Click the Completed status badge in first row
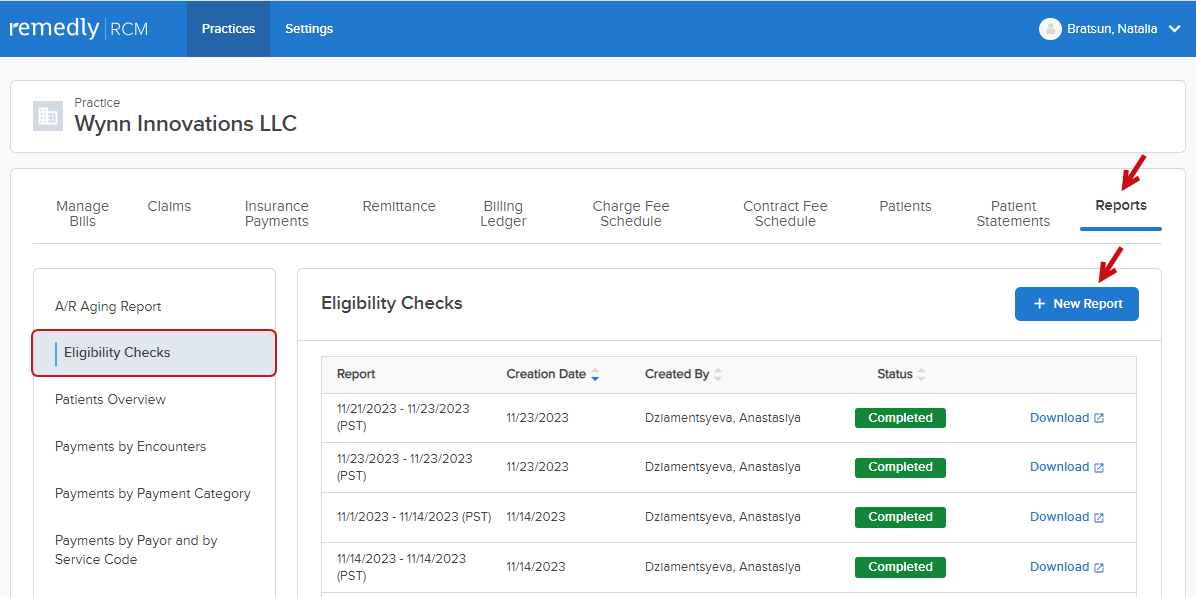Screen dimensions: 1196x597 point(900,418)
